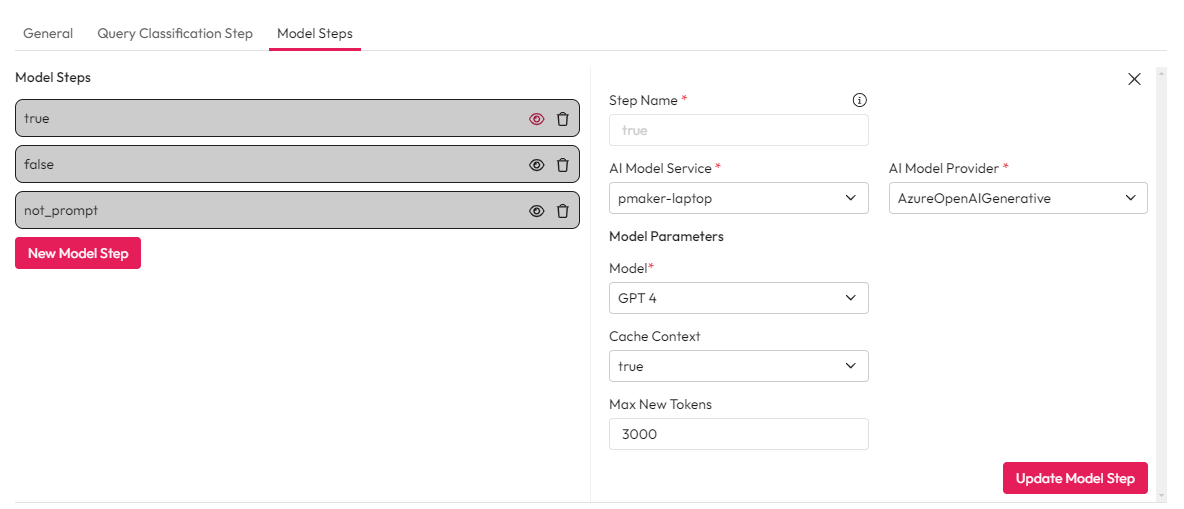Click the right panel vertical scrollbar
The height and width of the screenshot is (509, 1184).
(x=1160, y=280)
